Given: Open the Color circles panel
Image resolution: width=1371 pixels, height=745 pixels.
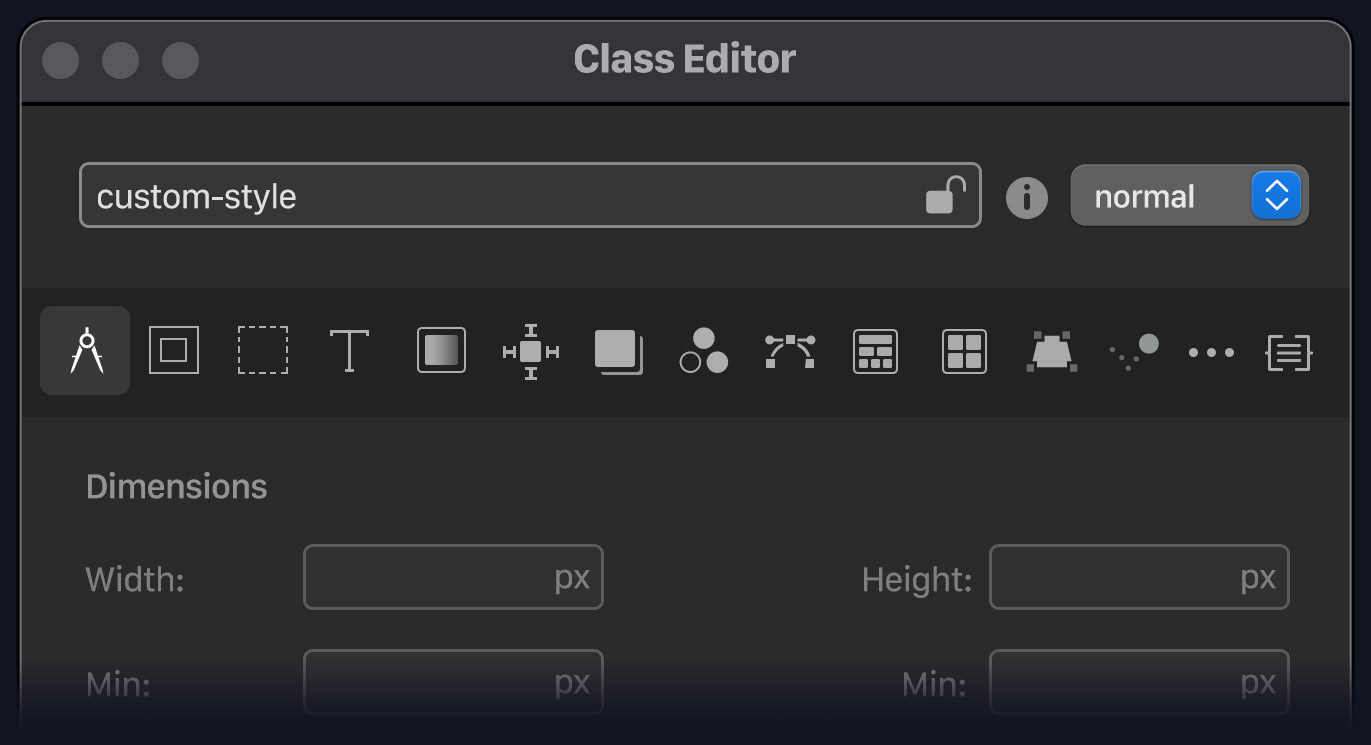Looking at the screenshot, I should (702, 351).
